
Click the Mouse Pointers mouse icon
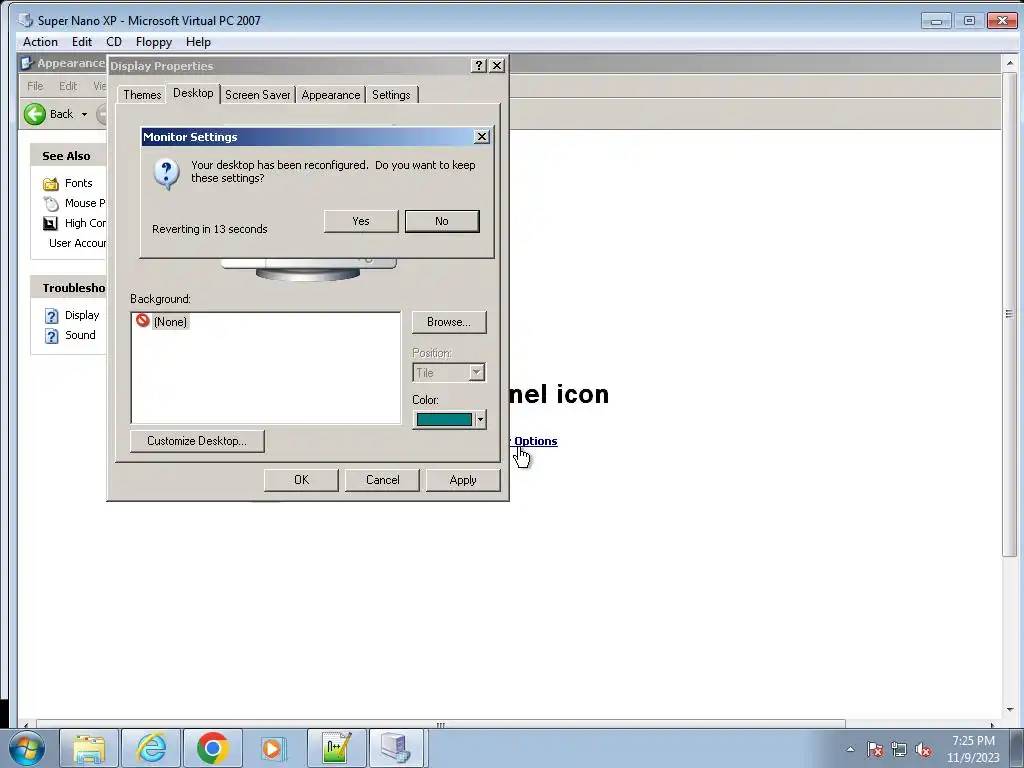[x=51, y=204]
